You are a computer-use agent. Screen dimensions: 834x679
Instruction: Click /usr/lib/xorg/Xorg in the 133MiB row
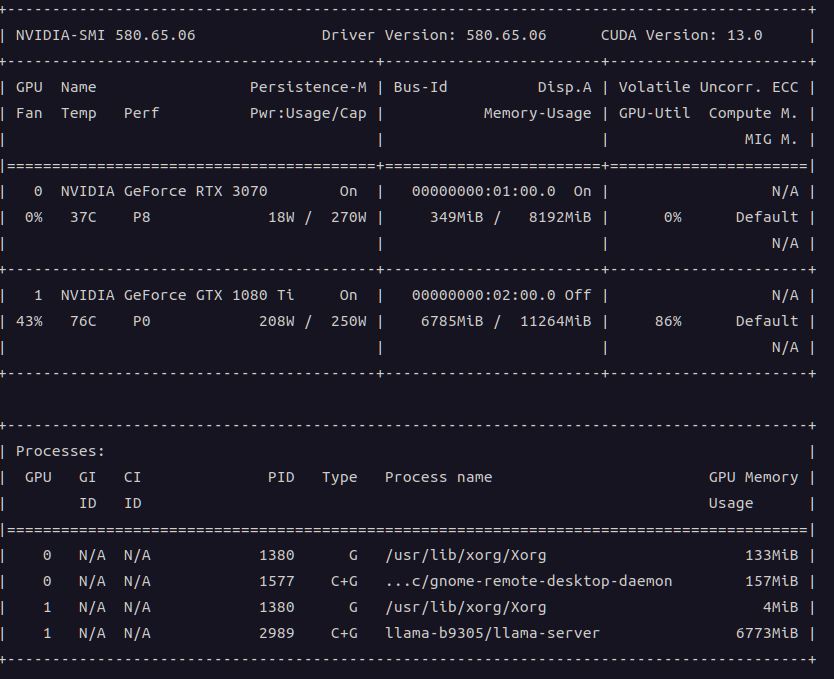(x=465, y=556)
